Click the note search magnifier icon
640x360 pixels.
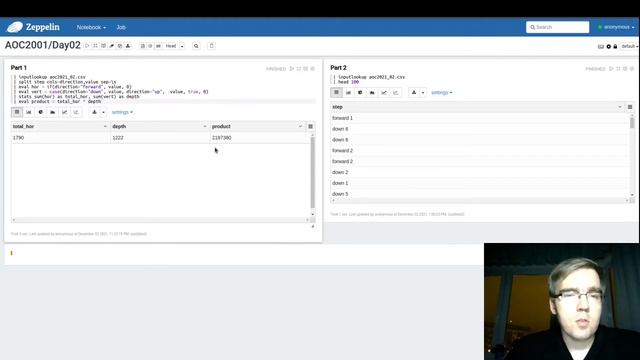point(196,46)
